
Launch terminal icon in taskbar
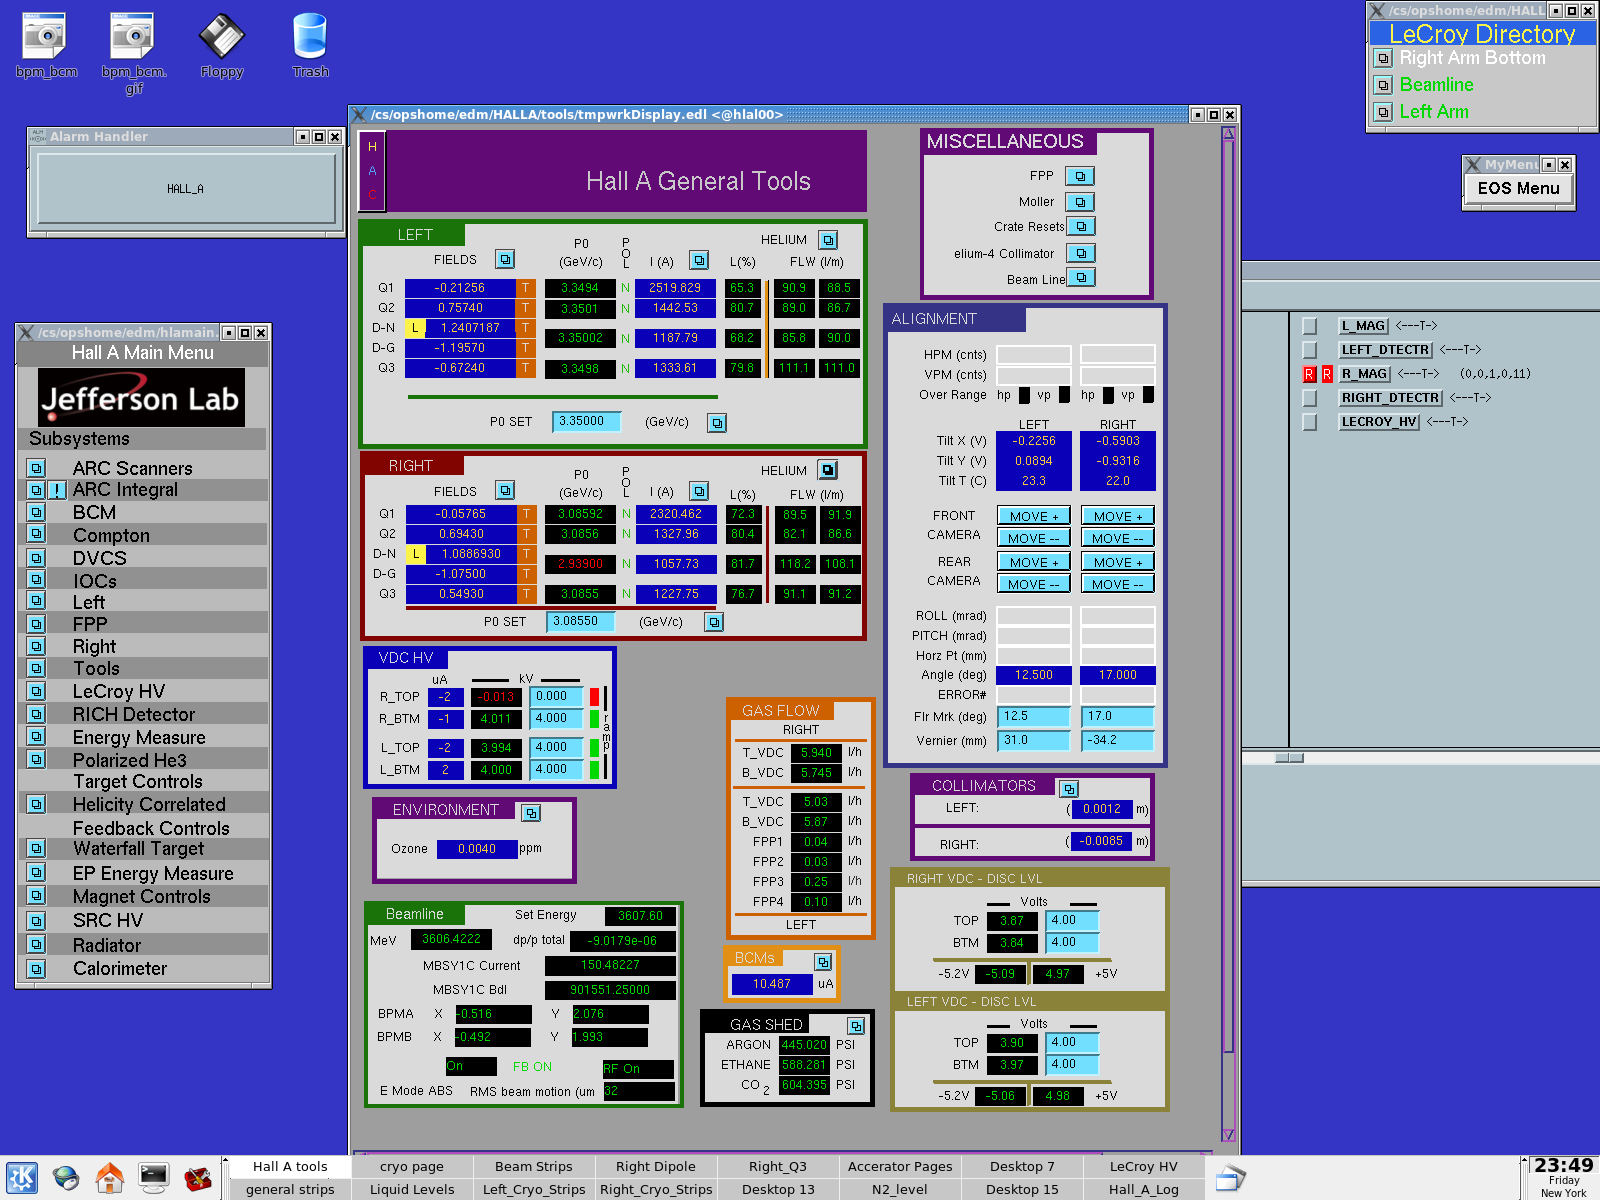point(154,1178)
